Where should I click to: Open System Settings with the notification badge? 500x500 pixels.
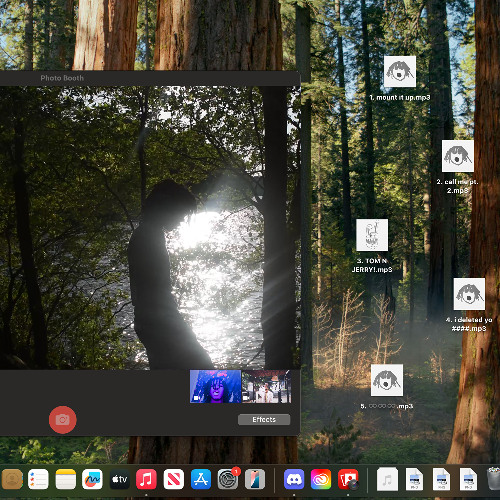click(228, 479)
